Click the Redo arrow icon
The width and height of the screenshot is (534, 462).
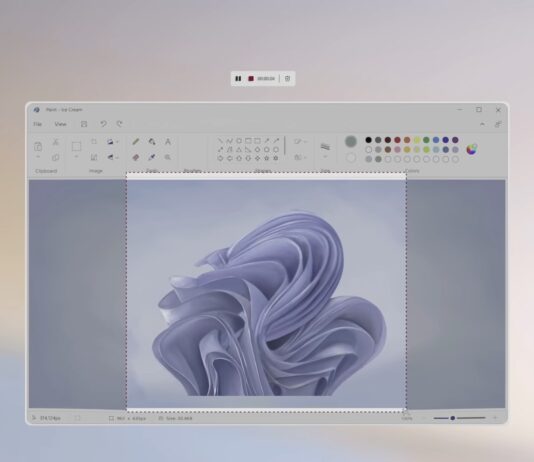click(119, 124)
